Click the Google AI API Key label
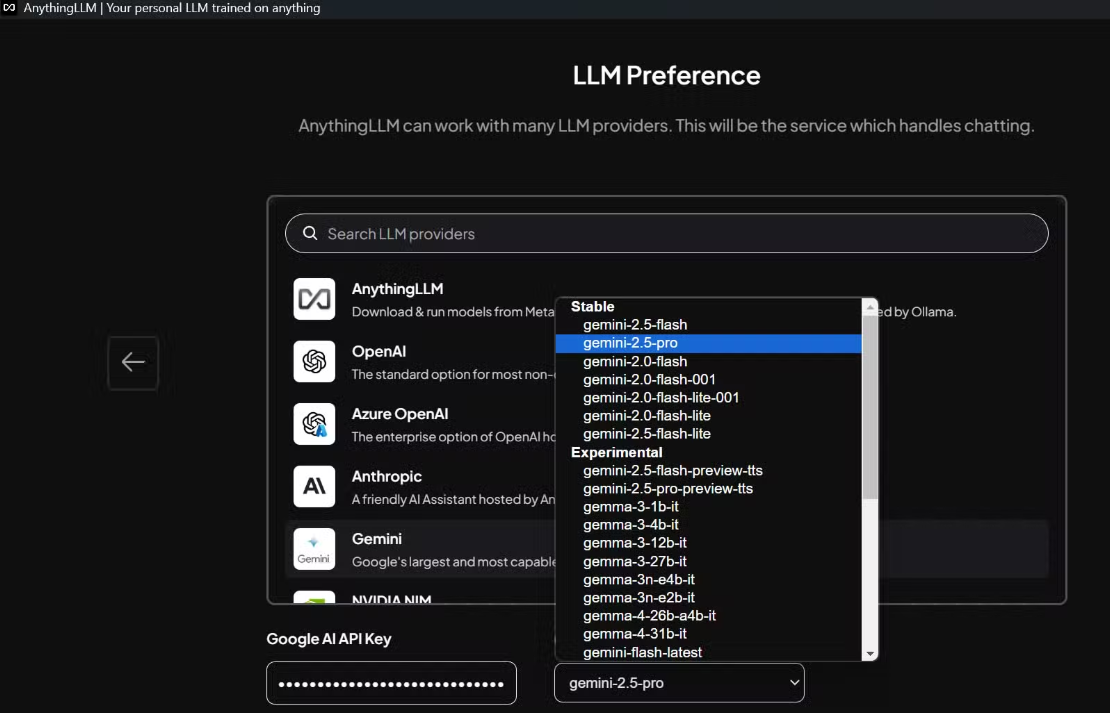1110x713 pixels. tap(329, 639)
